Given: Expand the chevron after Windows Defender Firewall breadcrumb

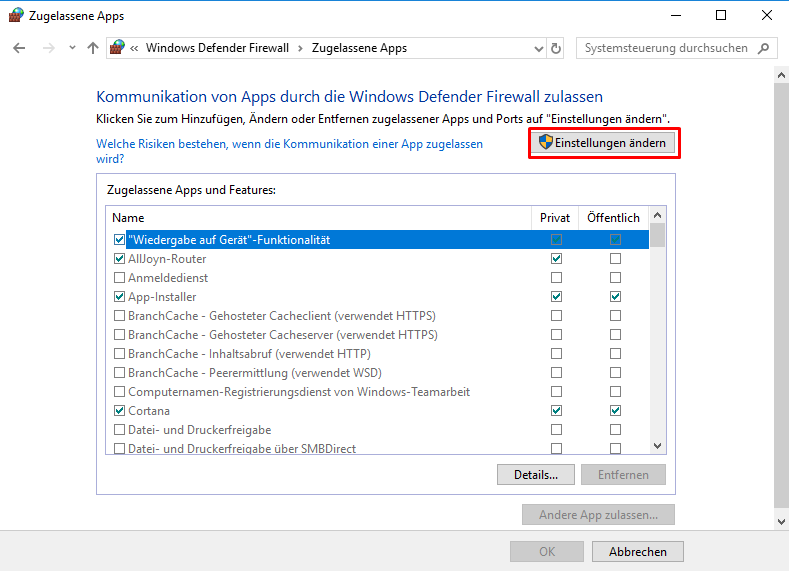Looking at the screenshot, I should tap(300, 48).
